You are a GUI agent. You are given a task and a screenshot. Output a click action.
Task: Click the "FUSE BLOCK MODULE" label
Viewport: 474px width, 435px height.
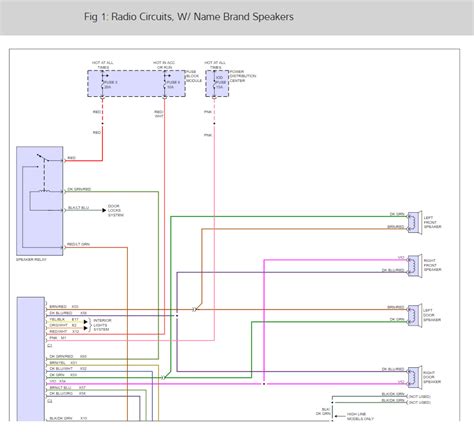[x=194, y=76]
